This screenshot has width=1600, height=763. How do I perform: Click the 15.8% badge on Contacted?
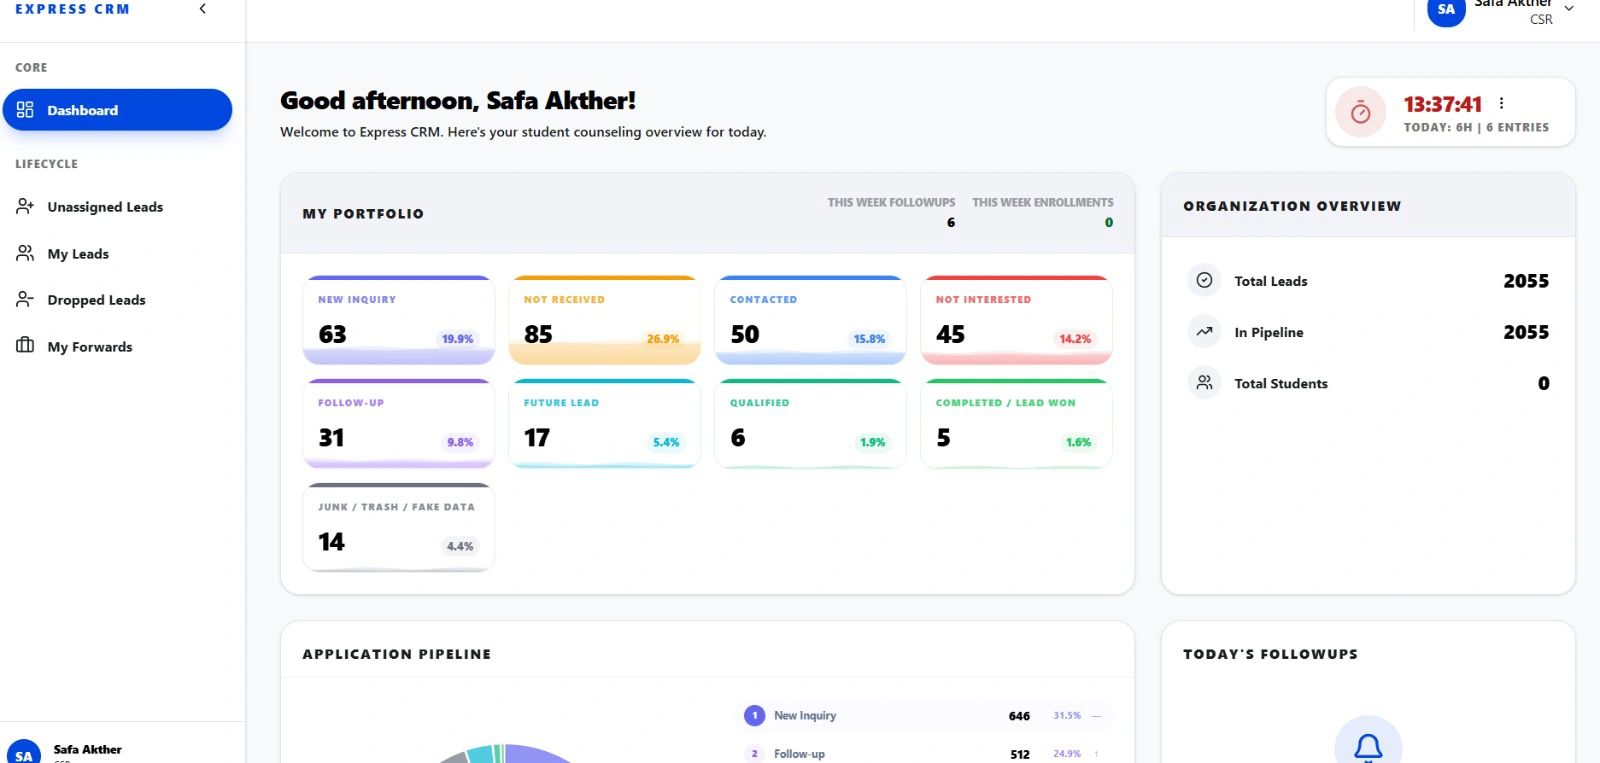tap(869, 339)
